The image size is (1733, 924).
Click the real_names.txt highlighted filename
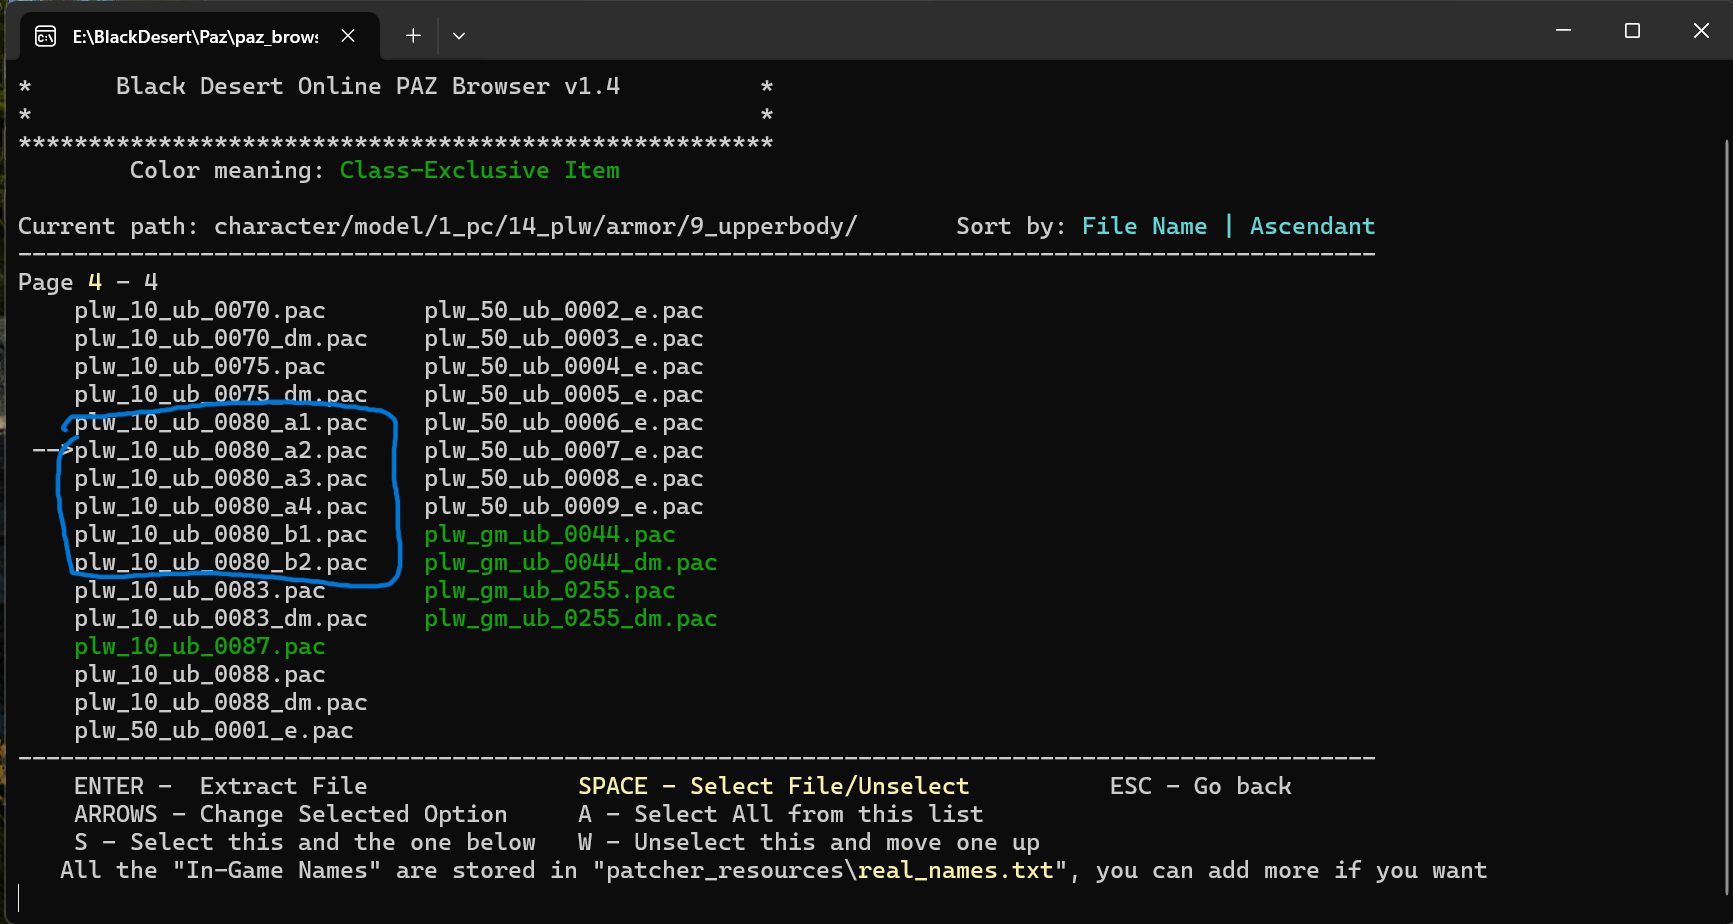[x=955, y=871]
